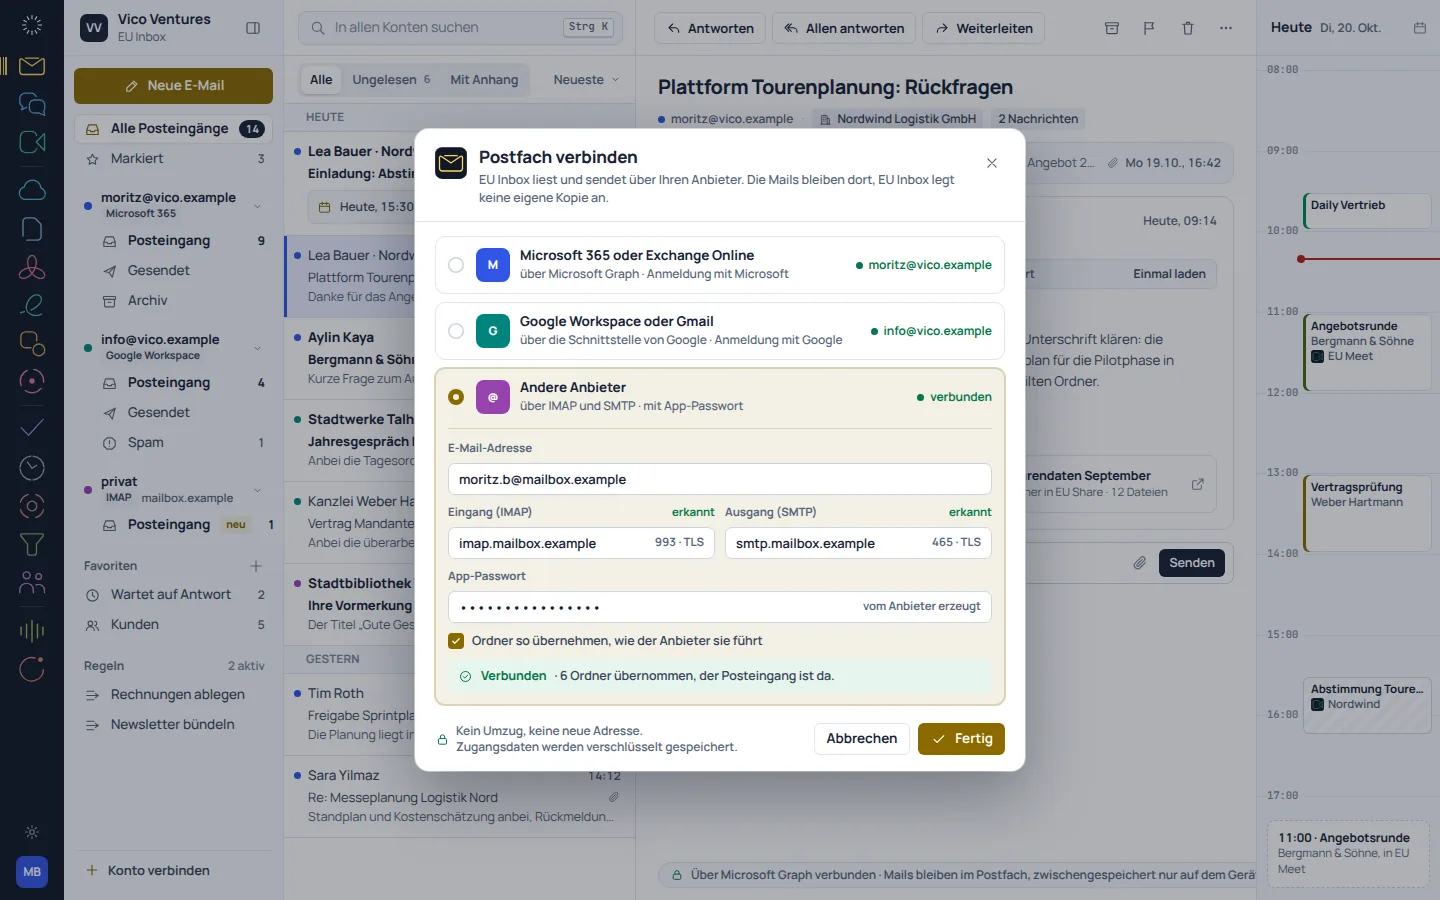This screenshot has width=1440, height=900.
Task: Open the Wartet auf Antwort favorite
Action: pos(173,595)
